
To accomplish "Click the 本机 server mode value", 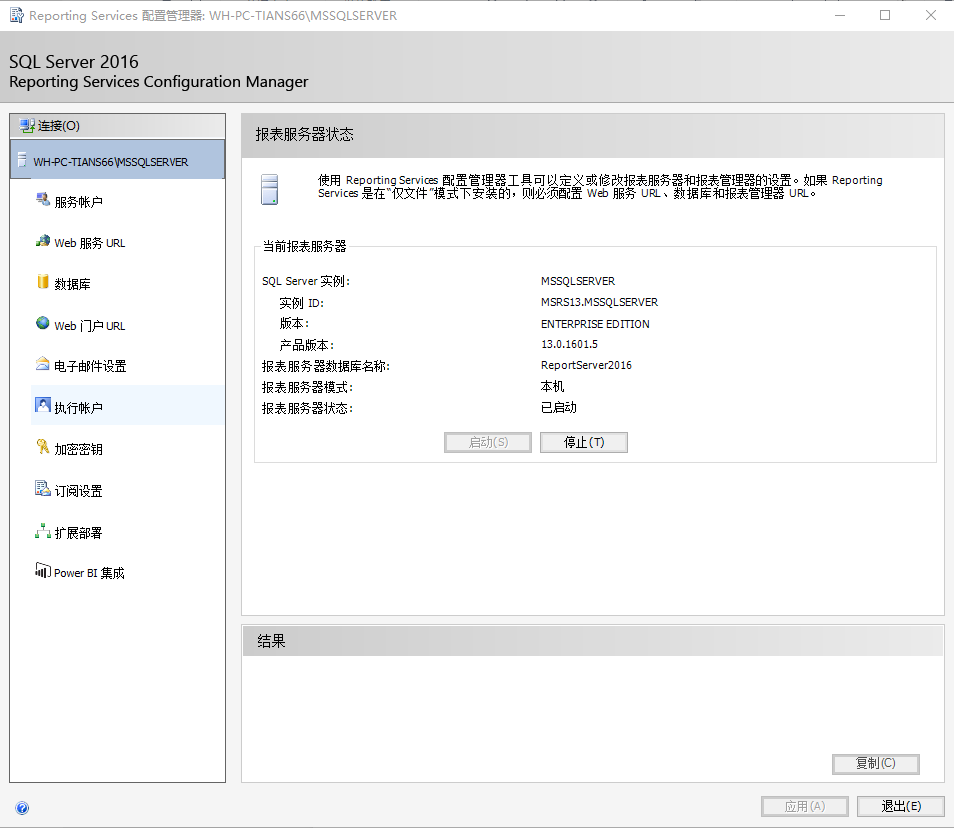I will click(552, 386).
